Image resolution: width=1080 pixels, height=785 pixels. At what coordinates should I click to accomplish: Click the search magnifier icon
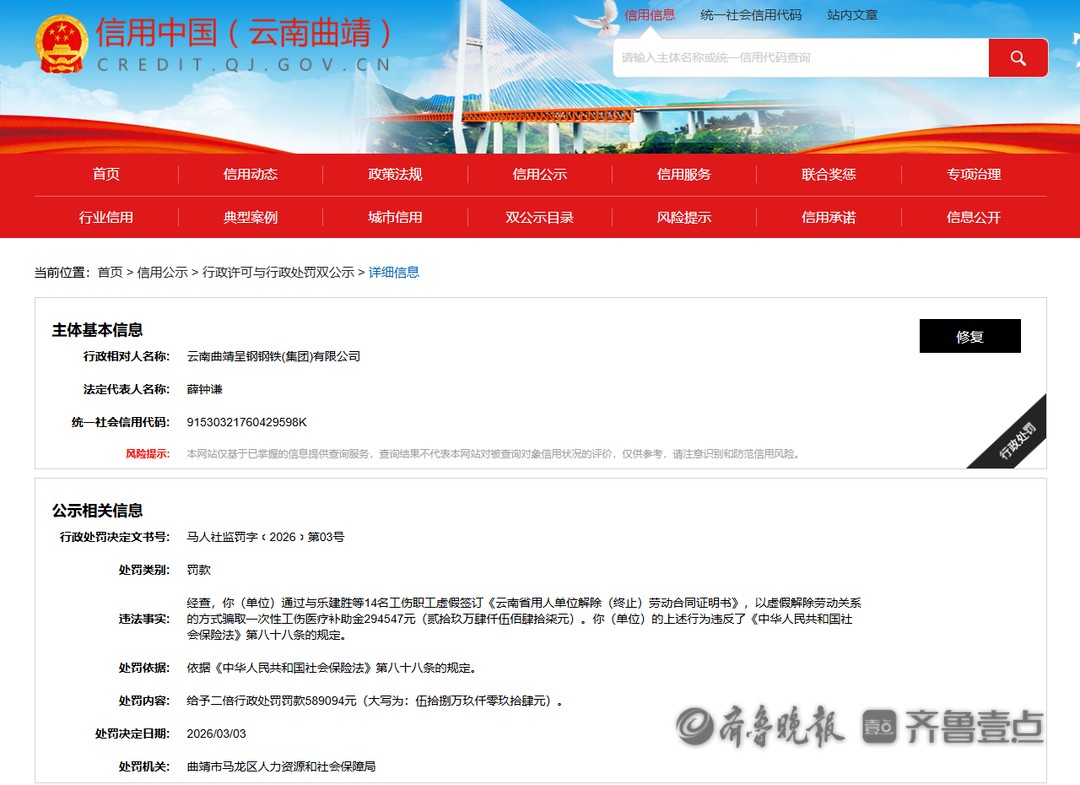[x=1017, y=58]
